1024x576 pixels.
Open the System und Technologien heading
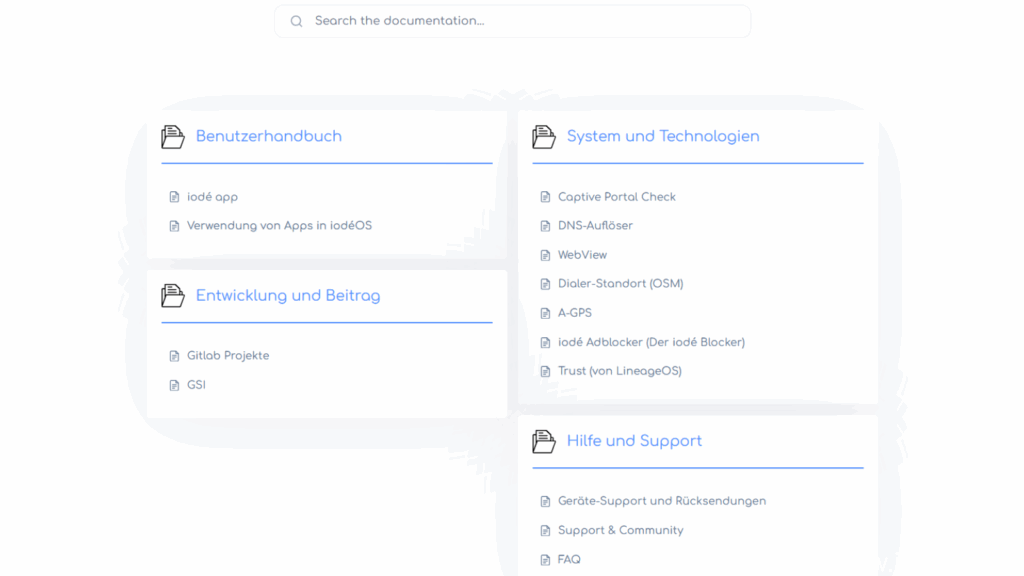coord(663,136)
